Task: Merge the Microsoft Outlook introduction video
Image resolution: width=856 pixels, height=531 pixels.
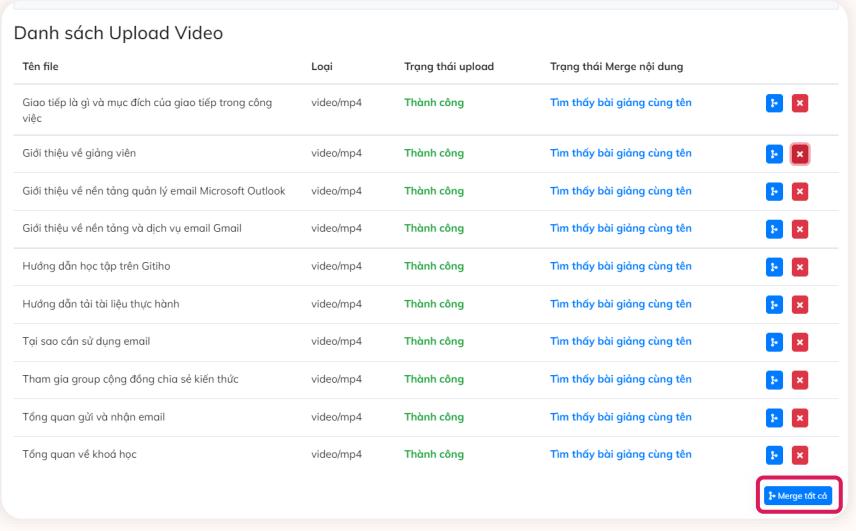Action: coord(774,191)
